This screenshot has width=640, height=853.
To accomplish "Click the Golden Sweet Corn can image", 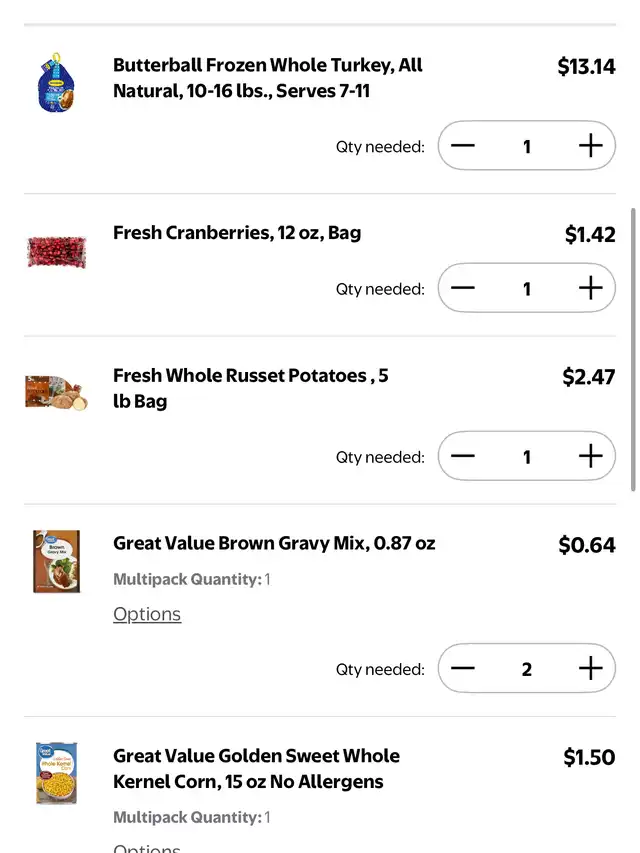I will (x=56, y=773).
